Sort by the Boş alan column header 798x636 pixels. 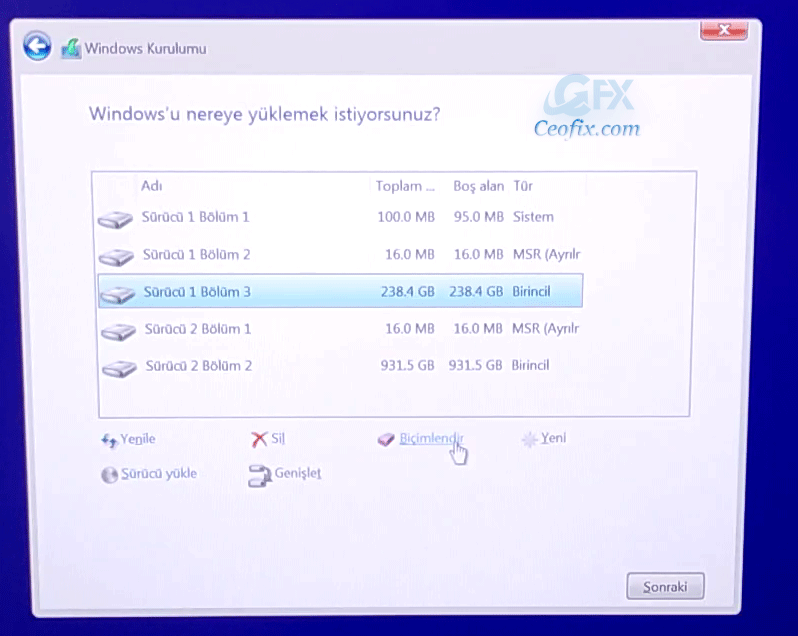[x=478, y=186]
